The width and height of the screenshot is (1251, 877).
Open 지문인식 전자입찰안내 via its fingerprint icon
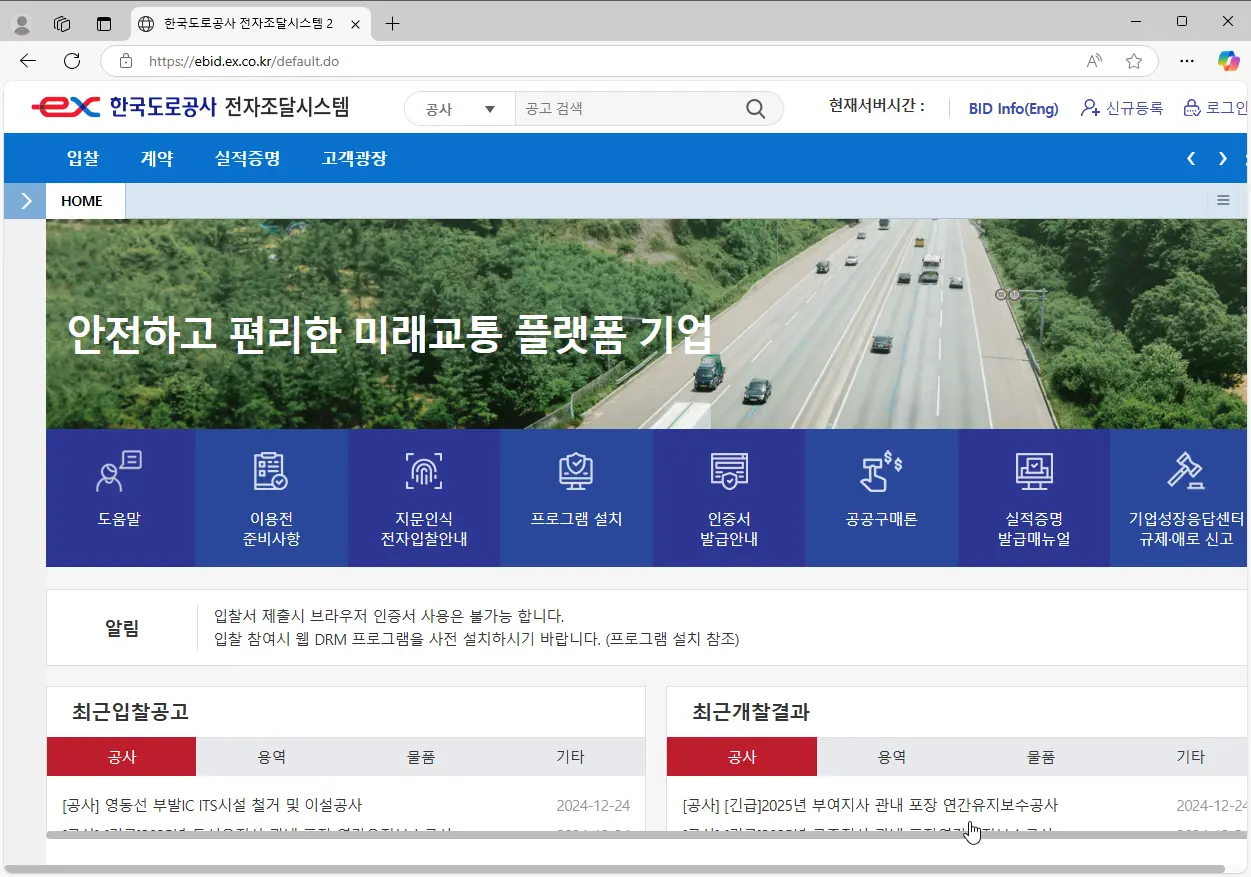click(x=424, y=498)
